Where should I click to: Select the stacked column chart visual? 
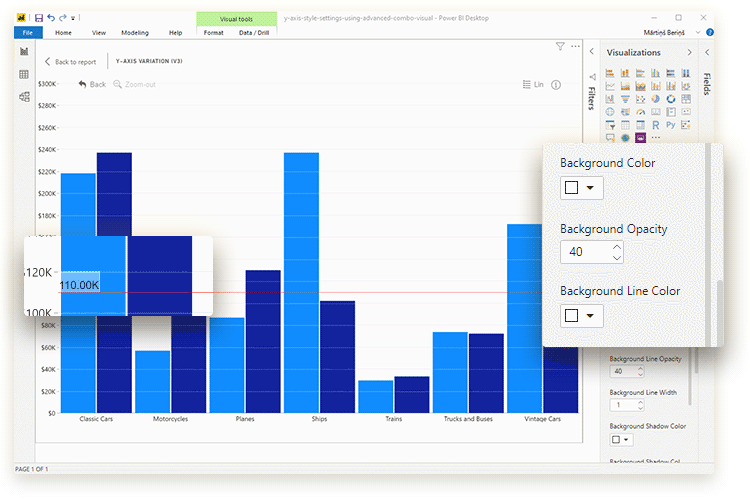pyautogui.click(x=625, y=73)
